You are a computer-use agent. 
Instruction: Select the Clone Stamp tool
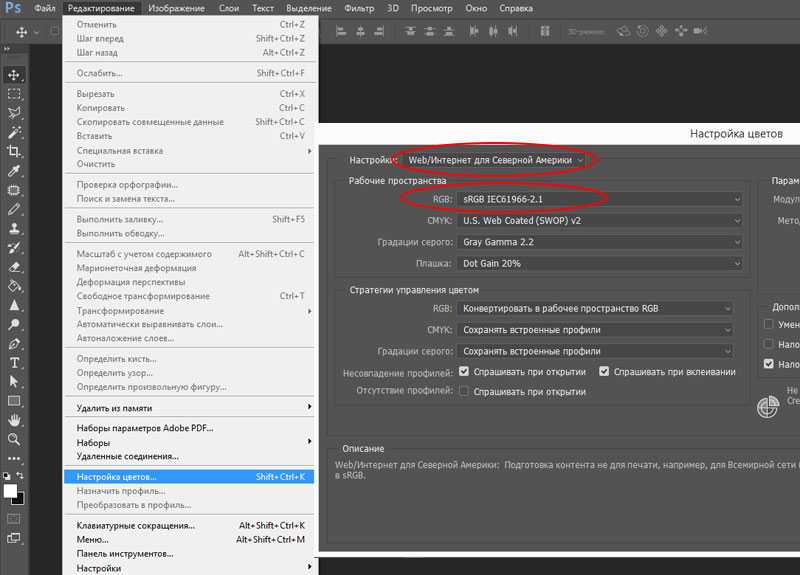(14, 229)
